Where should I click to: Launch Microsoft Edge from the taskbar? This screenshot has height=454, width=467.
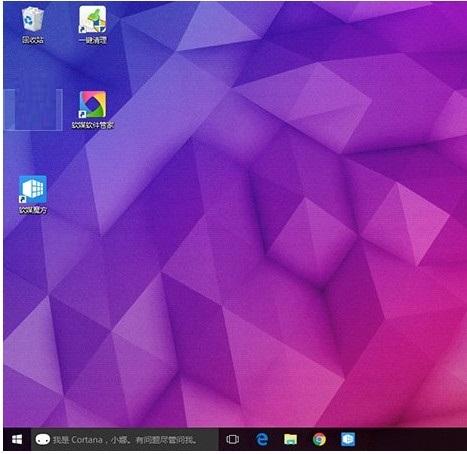point(262,439)
